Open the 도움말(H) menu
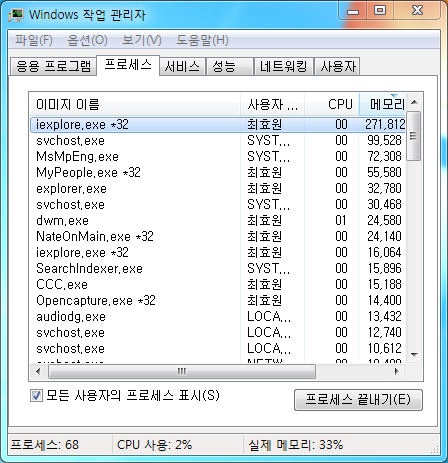The width and height of the screenshot is (448, 463). 202,40
